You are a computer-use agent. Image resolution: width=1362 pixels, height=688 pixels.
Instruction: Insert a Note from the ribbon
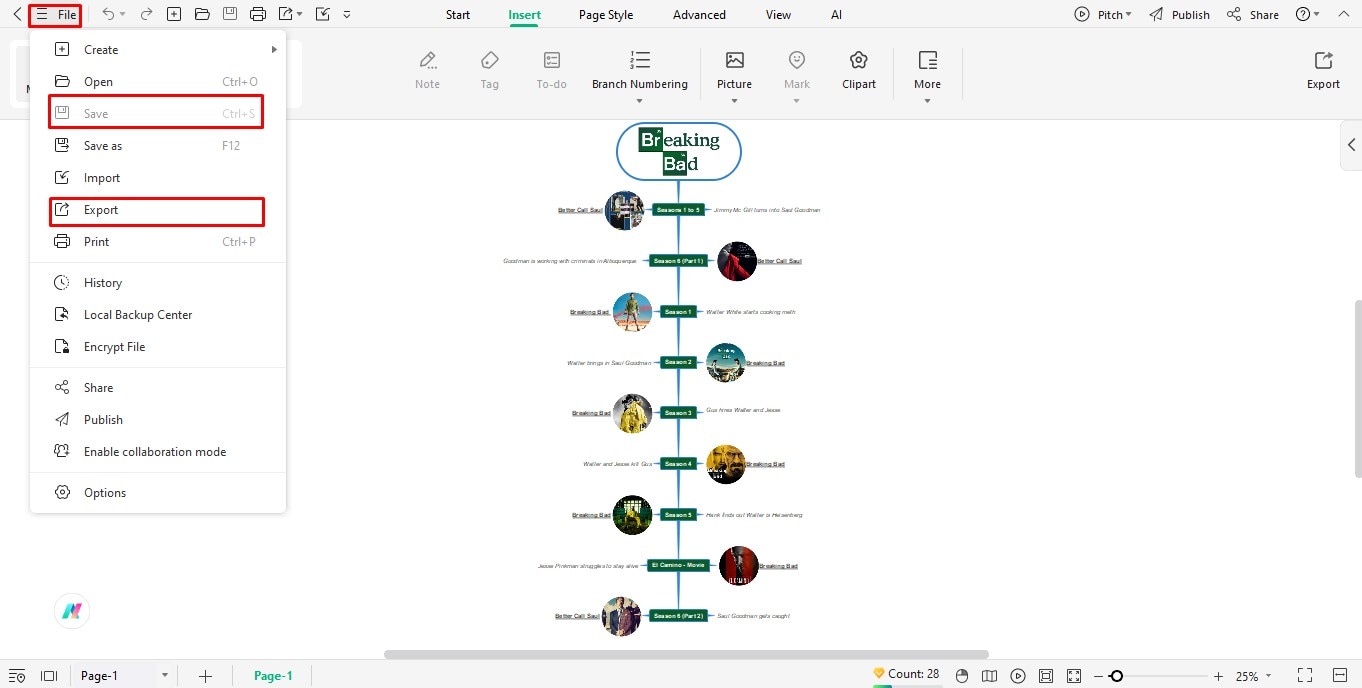point(427,70)
